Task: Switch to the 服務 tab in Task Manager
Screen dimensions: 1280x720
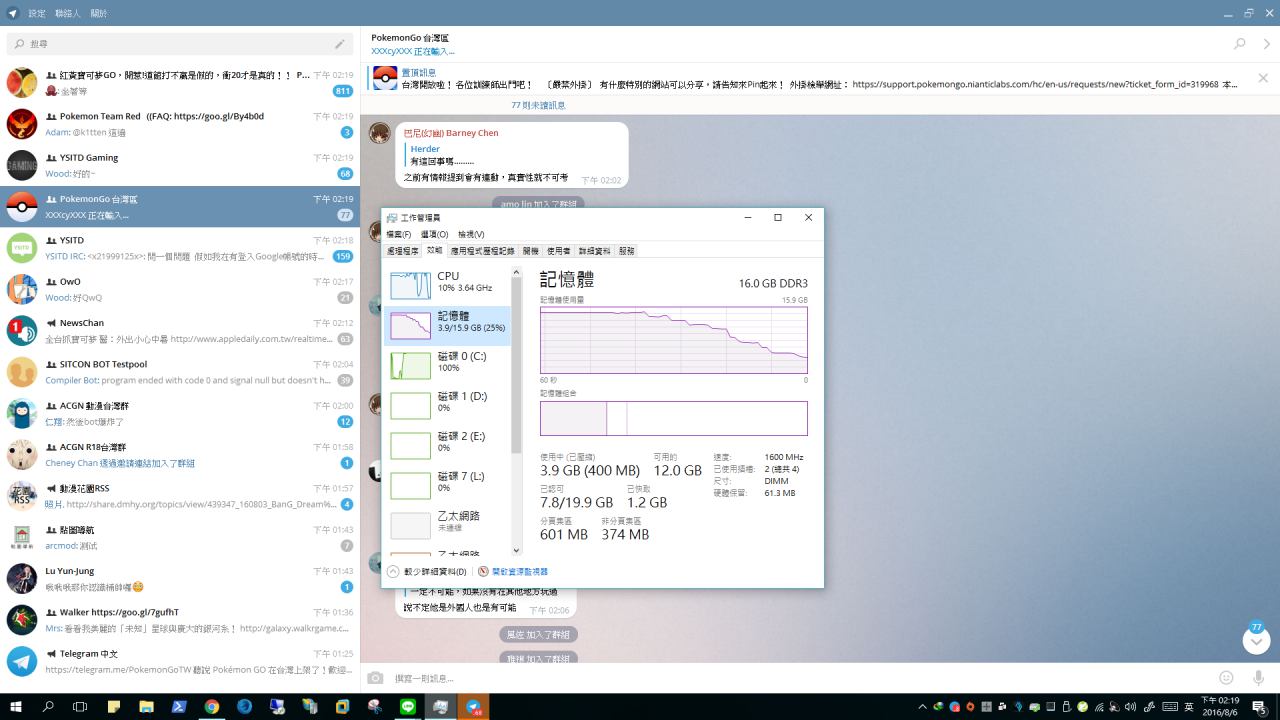Action: tap(626, 251)
